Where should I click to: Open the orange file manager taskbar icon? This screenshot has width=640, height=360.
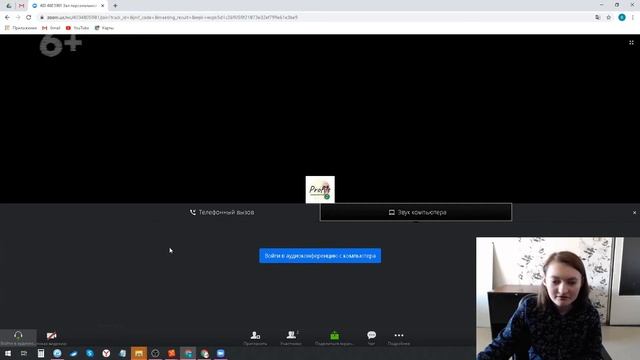tap(139, 353)
